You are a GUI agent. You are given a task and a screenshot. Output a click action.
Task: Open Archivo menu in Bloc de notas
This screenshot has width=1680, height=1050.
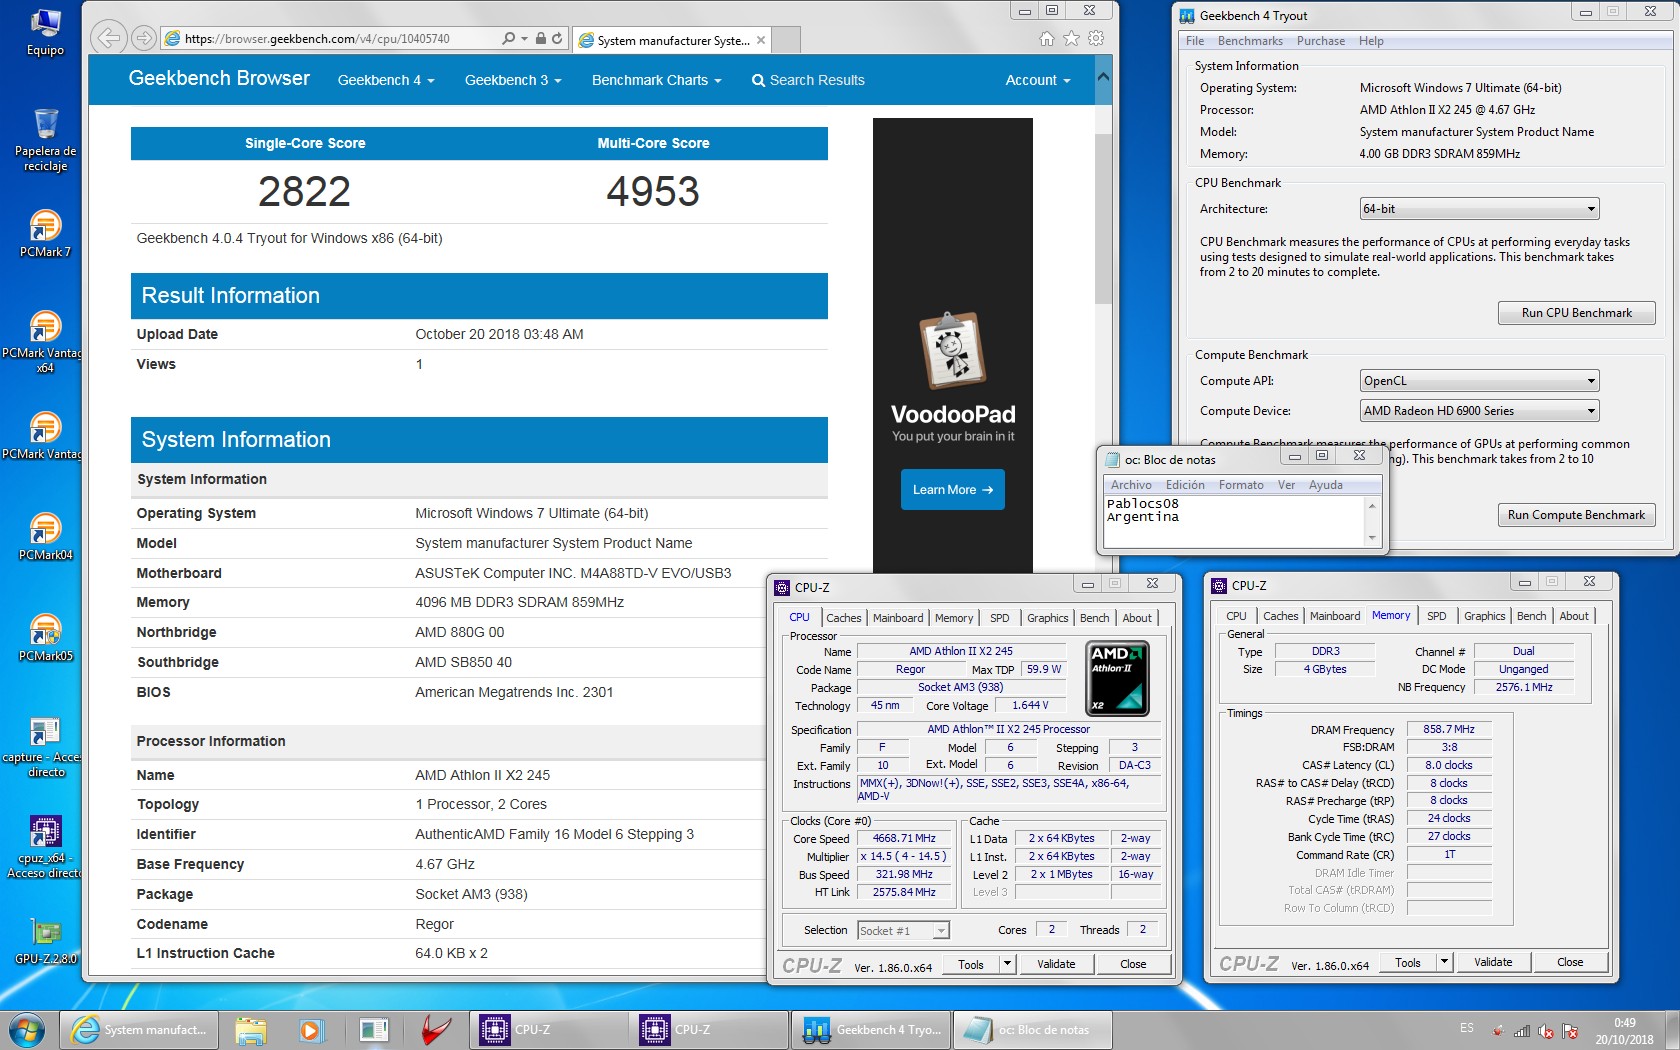(x=1131, y=485)
